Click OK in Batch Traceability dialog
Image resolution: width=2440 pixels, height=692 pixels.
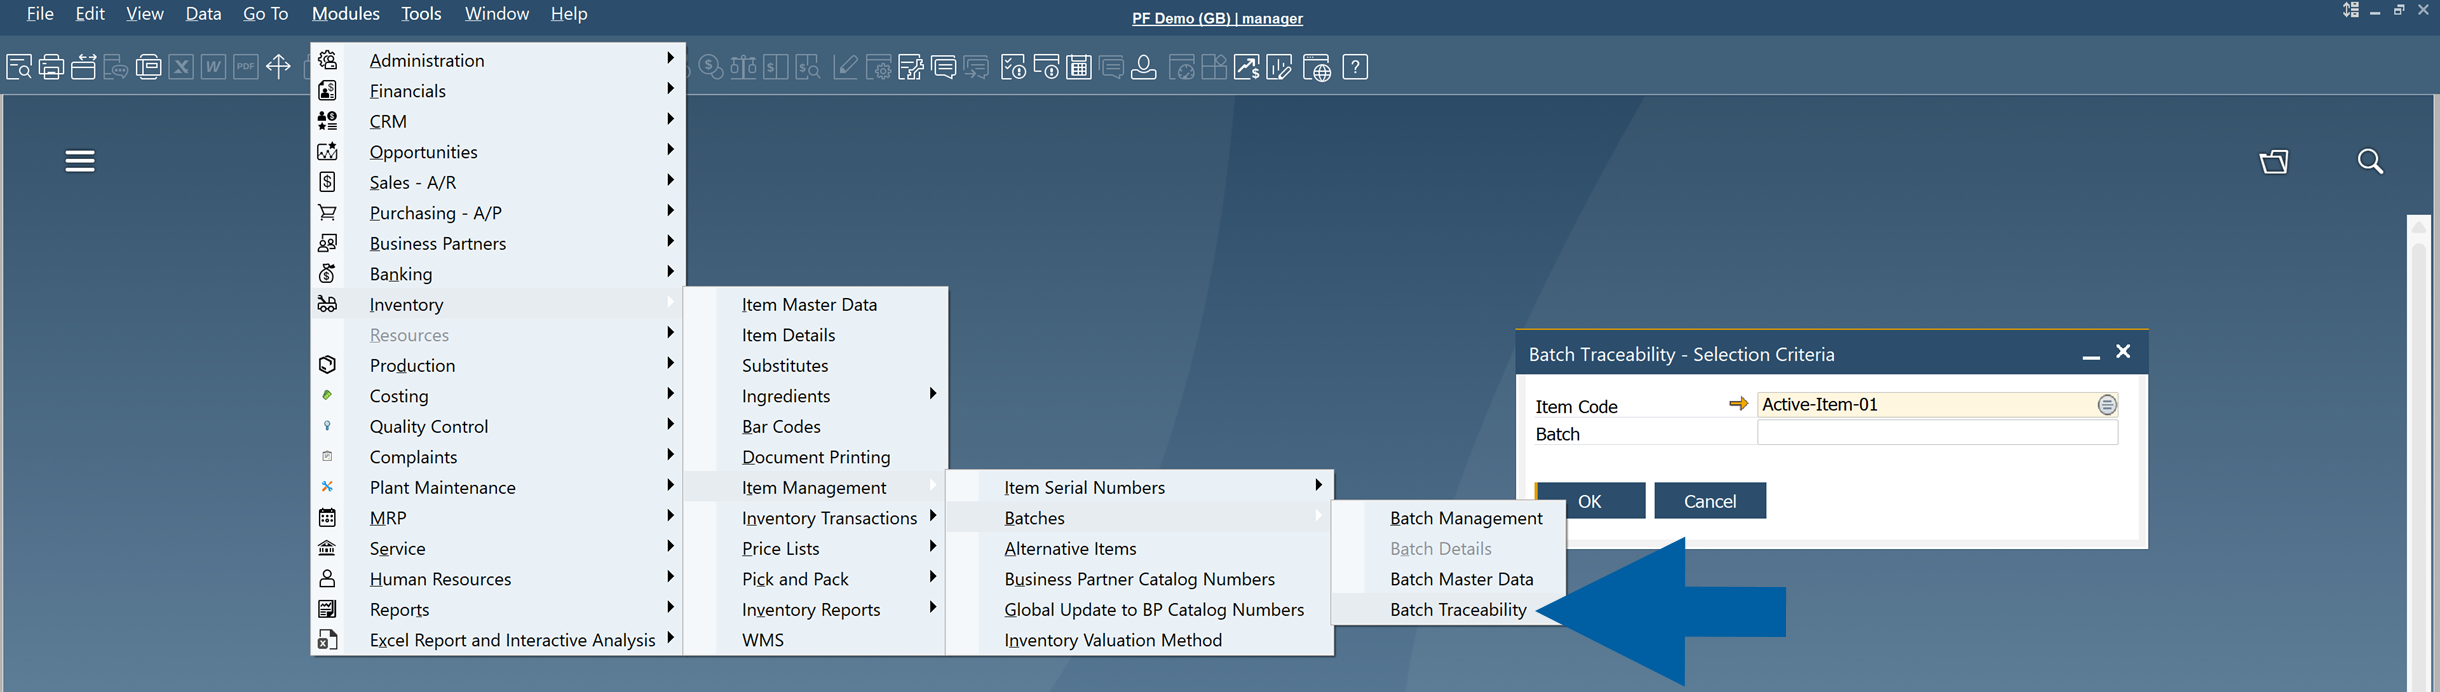tap(1590, 501)
